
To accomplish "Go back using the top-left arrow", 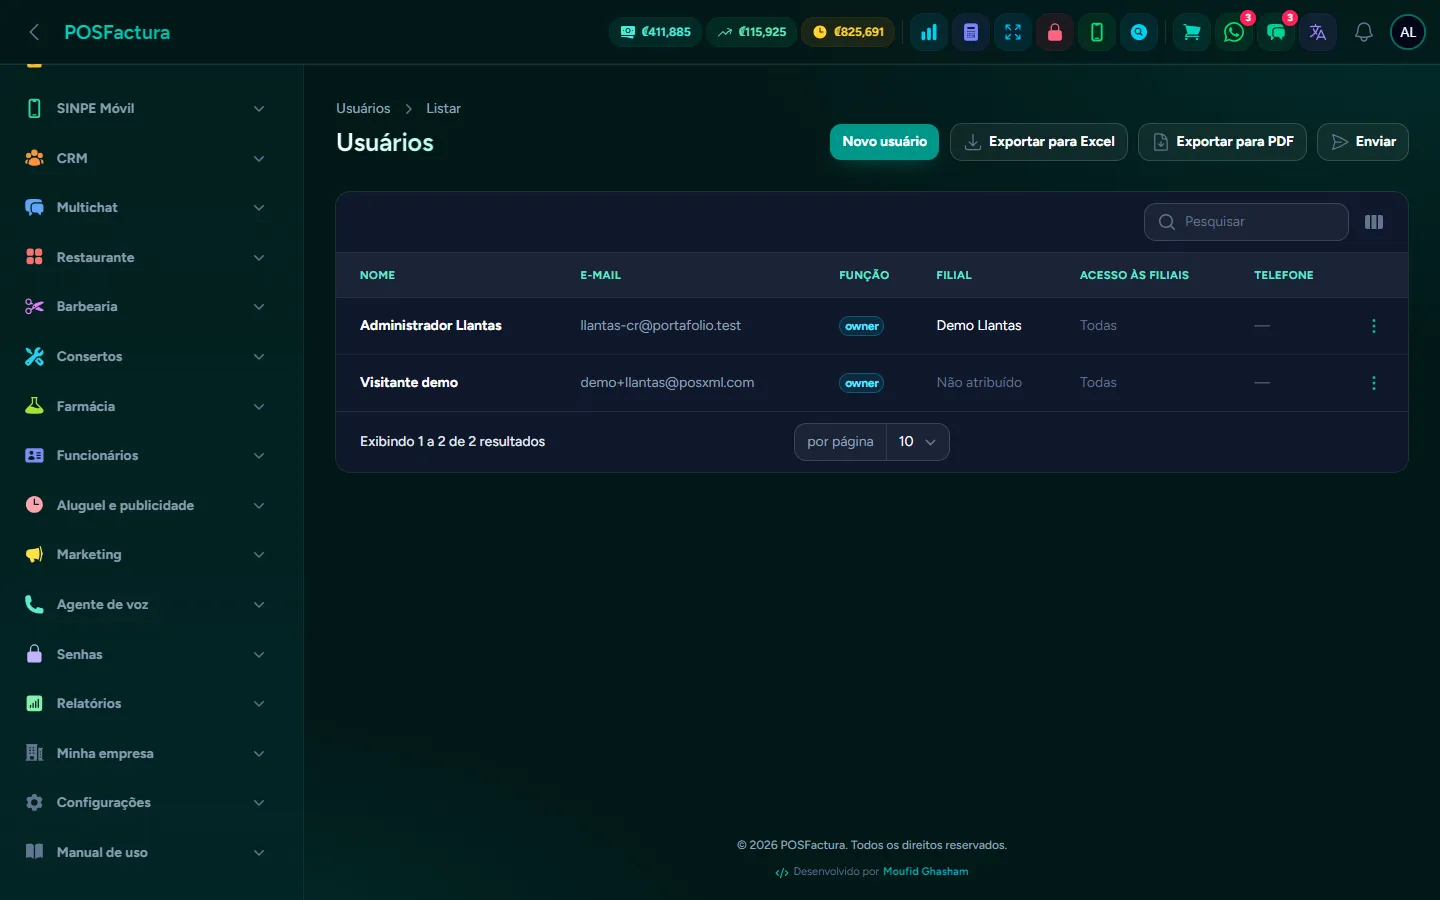I will coord(34,32).
